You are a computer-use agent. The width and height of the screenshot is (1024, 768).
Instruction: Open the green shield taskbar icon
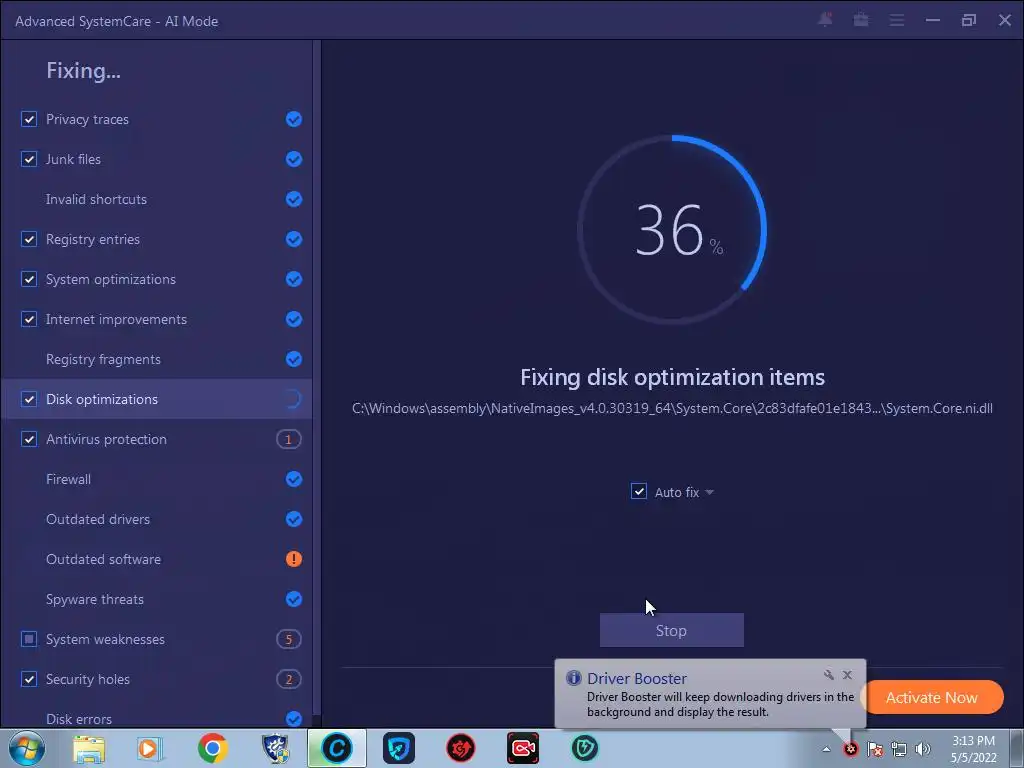coord(585,748)
